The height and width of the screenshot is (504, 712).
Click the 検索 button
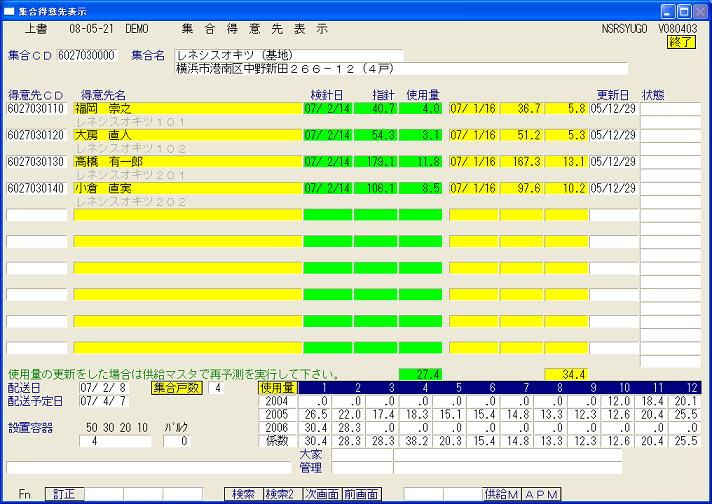[244, 494]
